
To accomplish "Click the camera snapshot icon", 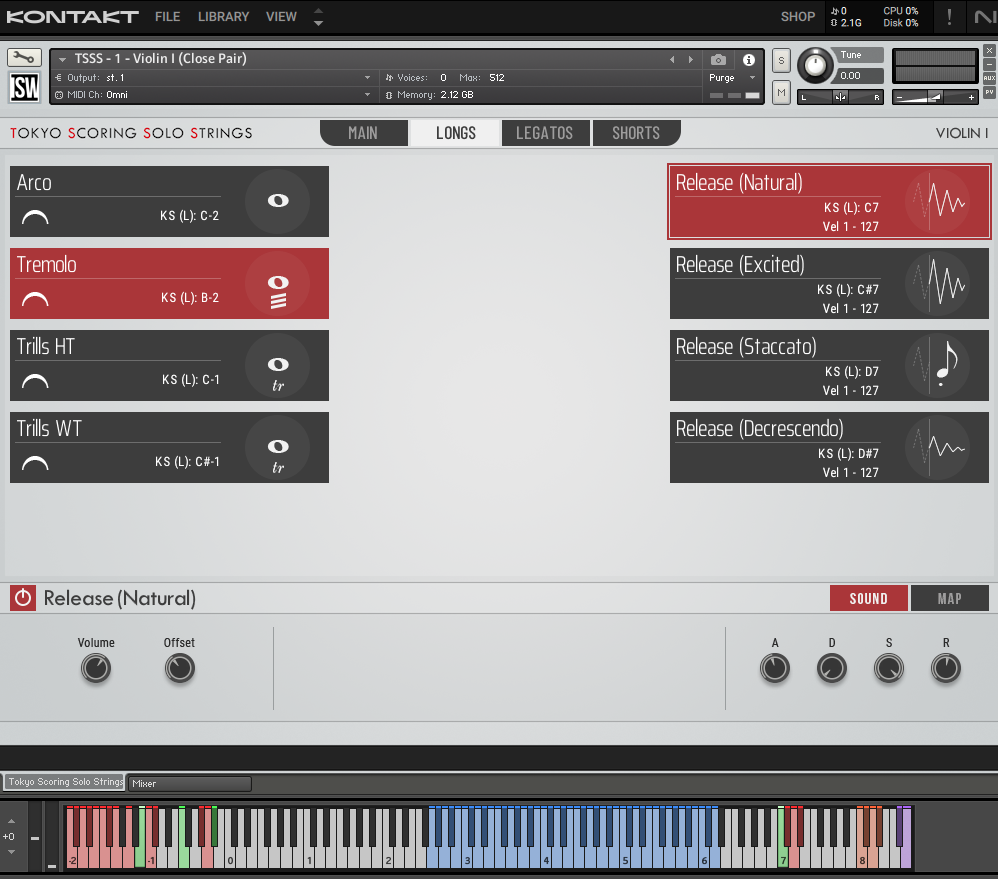I will (718, 60).
